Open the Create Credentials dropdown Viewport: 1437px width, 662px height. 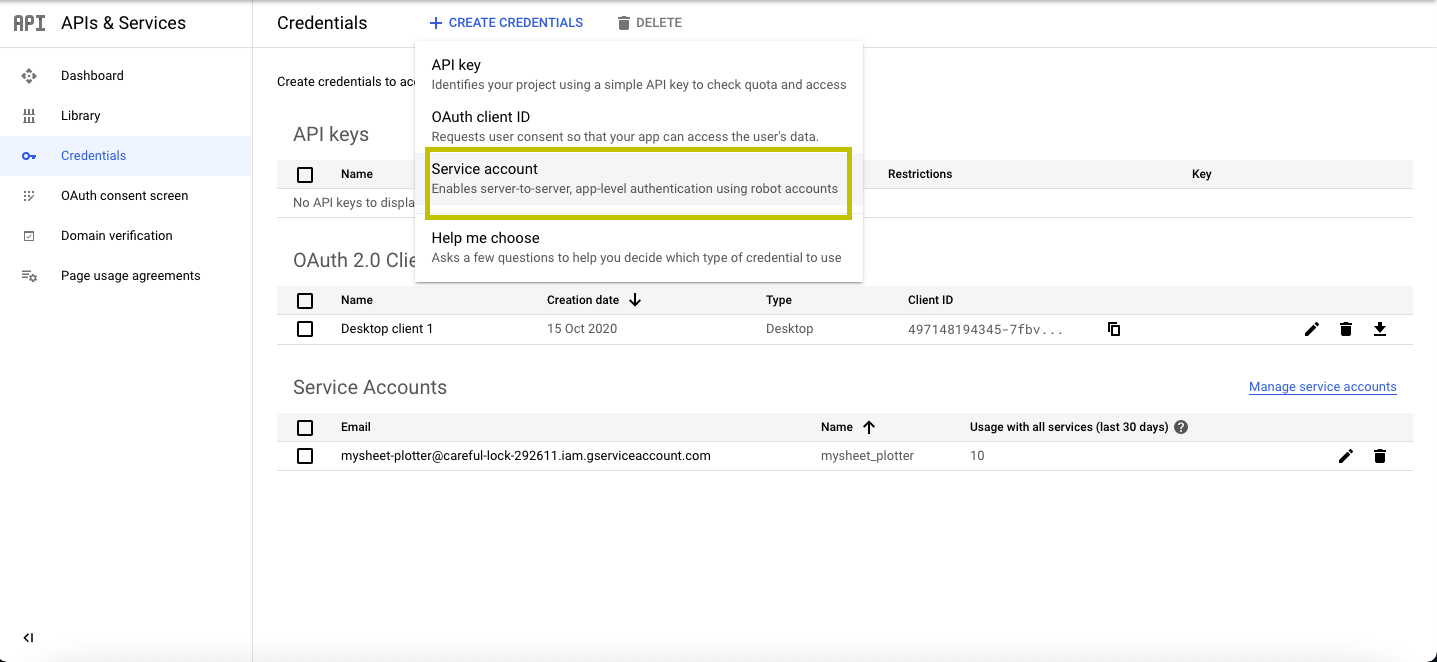pos(506,23)
